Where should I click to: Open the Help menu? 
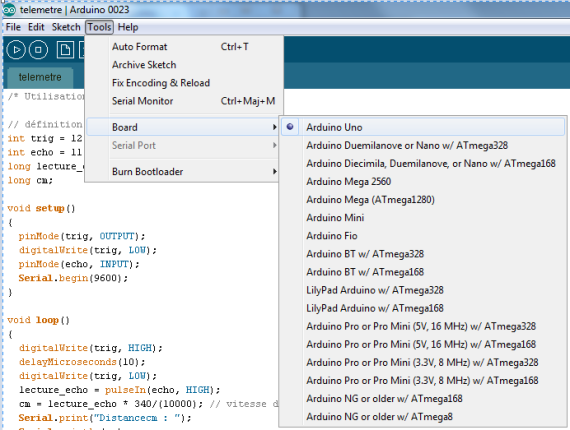(128, 27)
